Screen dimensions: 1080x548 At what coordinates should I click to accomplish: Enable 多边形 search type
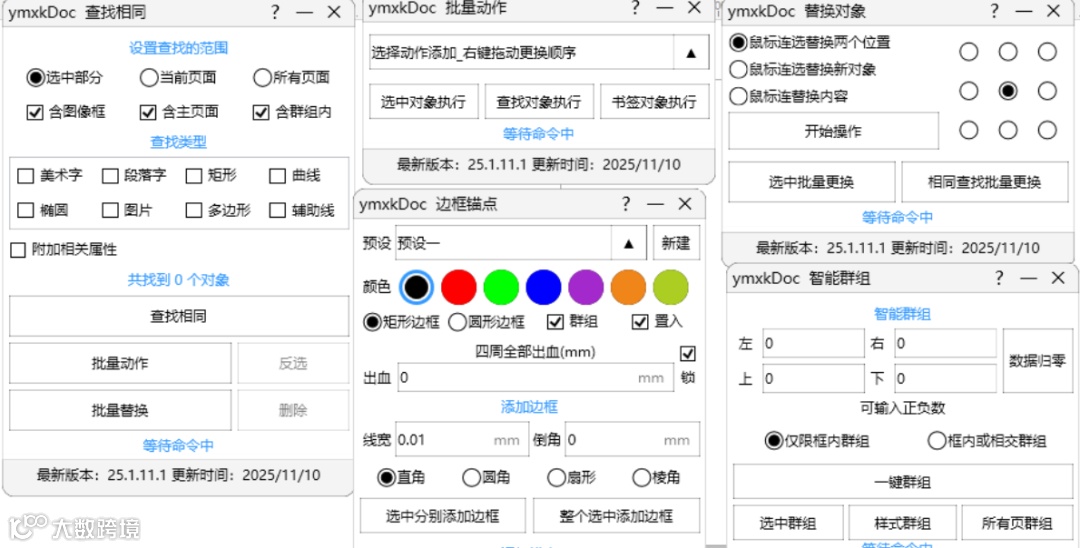pyautogui.click(x=218, y=210)
